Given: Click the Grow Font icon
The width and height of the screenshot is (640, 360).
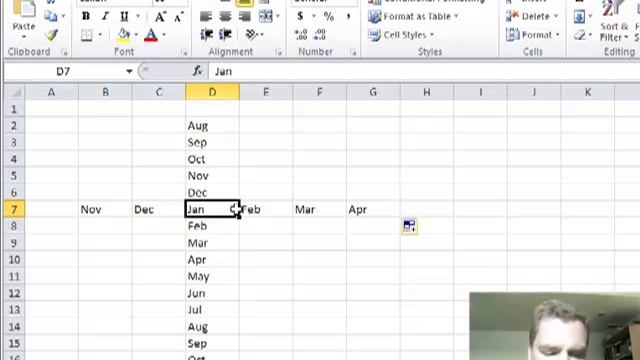Looking at the screenshot, I should [x=160, y=17].
